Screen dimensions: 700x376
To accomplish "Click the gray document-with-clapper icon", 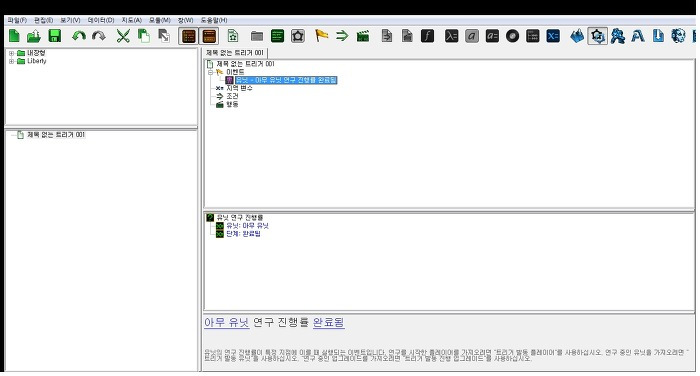I will 407,36.
